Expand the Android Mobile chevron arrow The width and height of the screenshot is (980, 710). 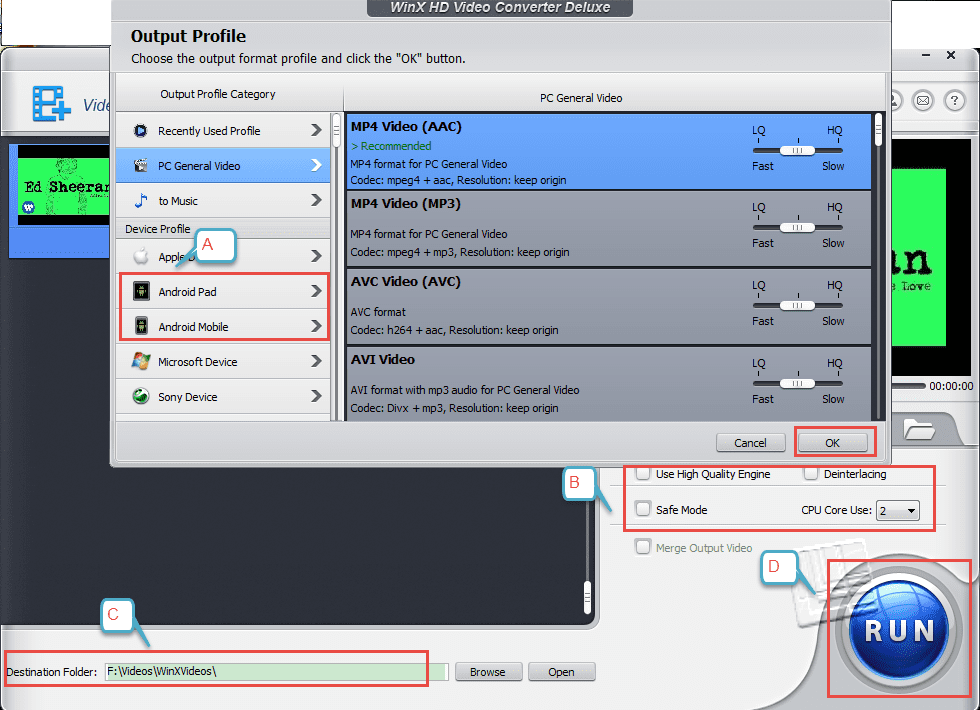pos(316,326)
